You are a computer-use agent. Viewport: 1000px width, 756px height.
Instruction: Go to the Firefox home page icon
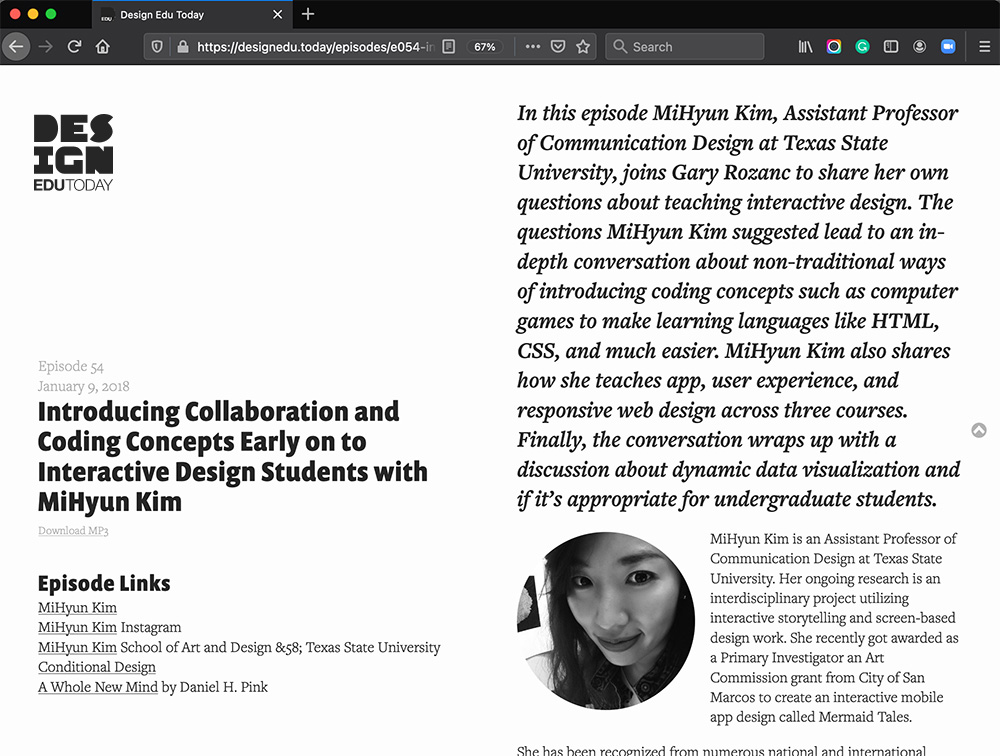coord(102,47)
